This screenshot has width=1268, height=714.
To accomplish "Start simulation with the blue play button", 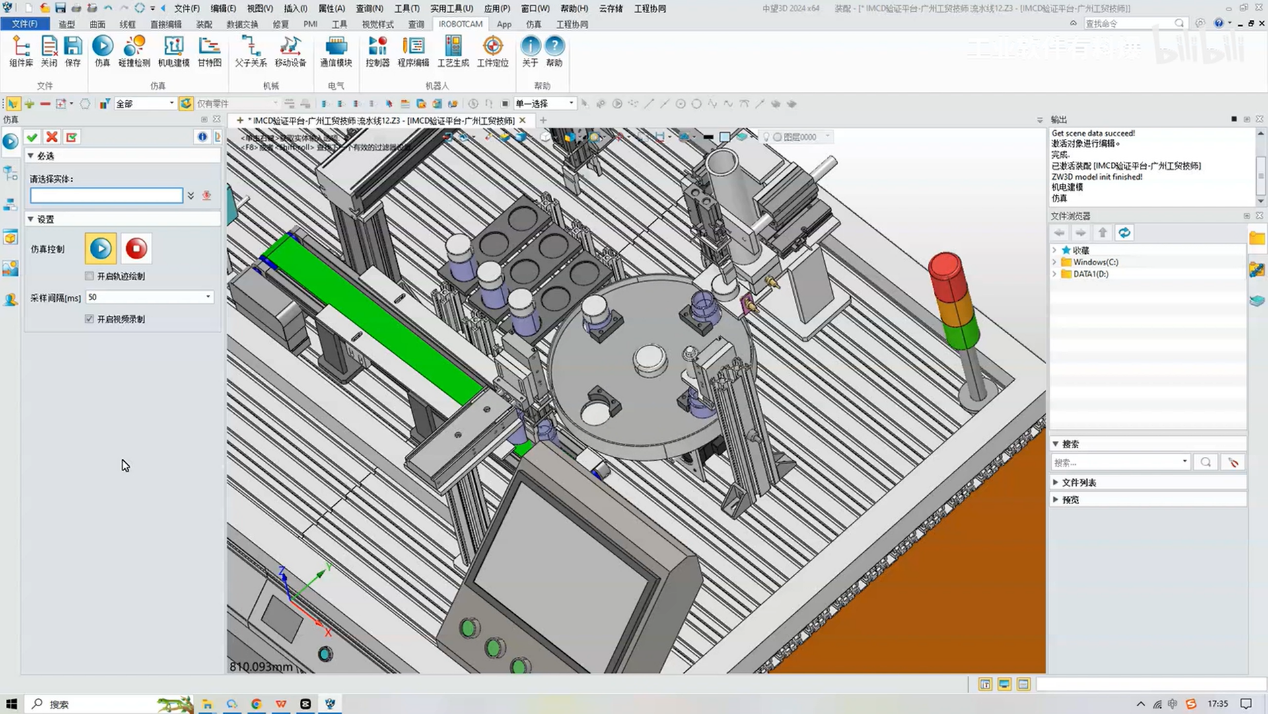I will tap(101, 248).
